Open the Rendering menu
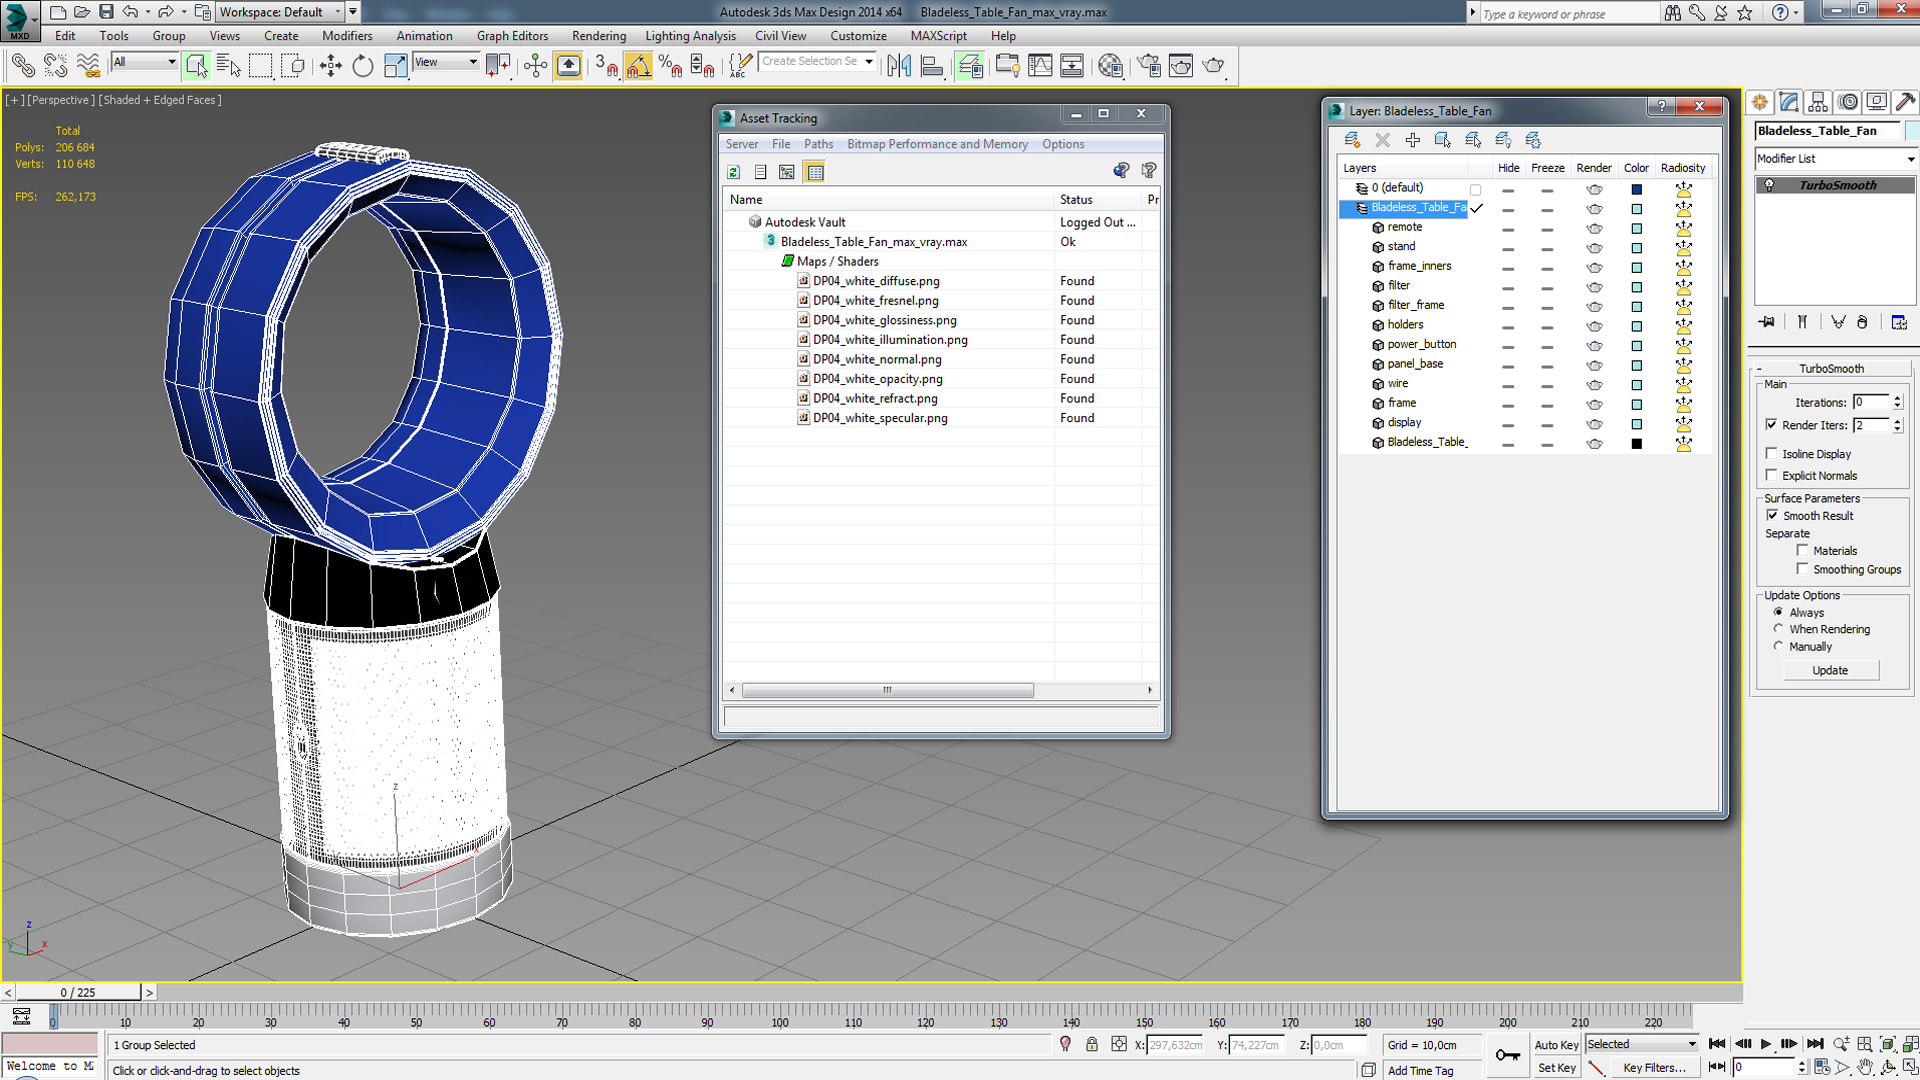Screen dimensions: 1920x1080 point(598,36)
